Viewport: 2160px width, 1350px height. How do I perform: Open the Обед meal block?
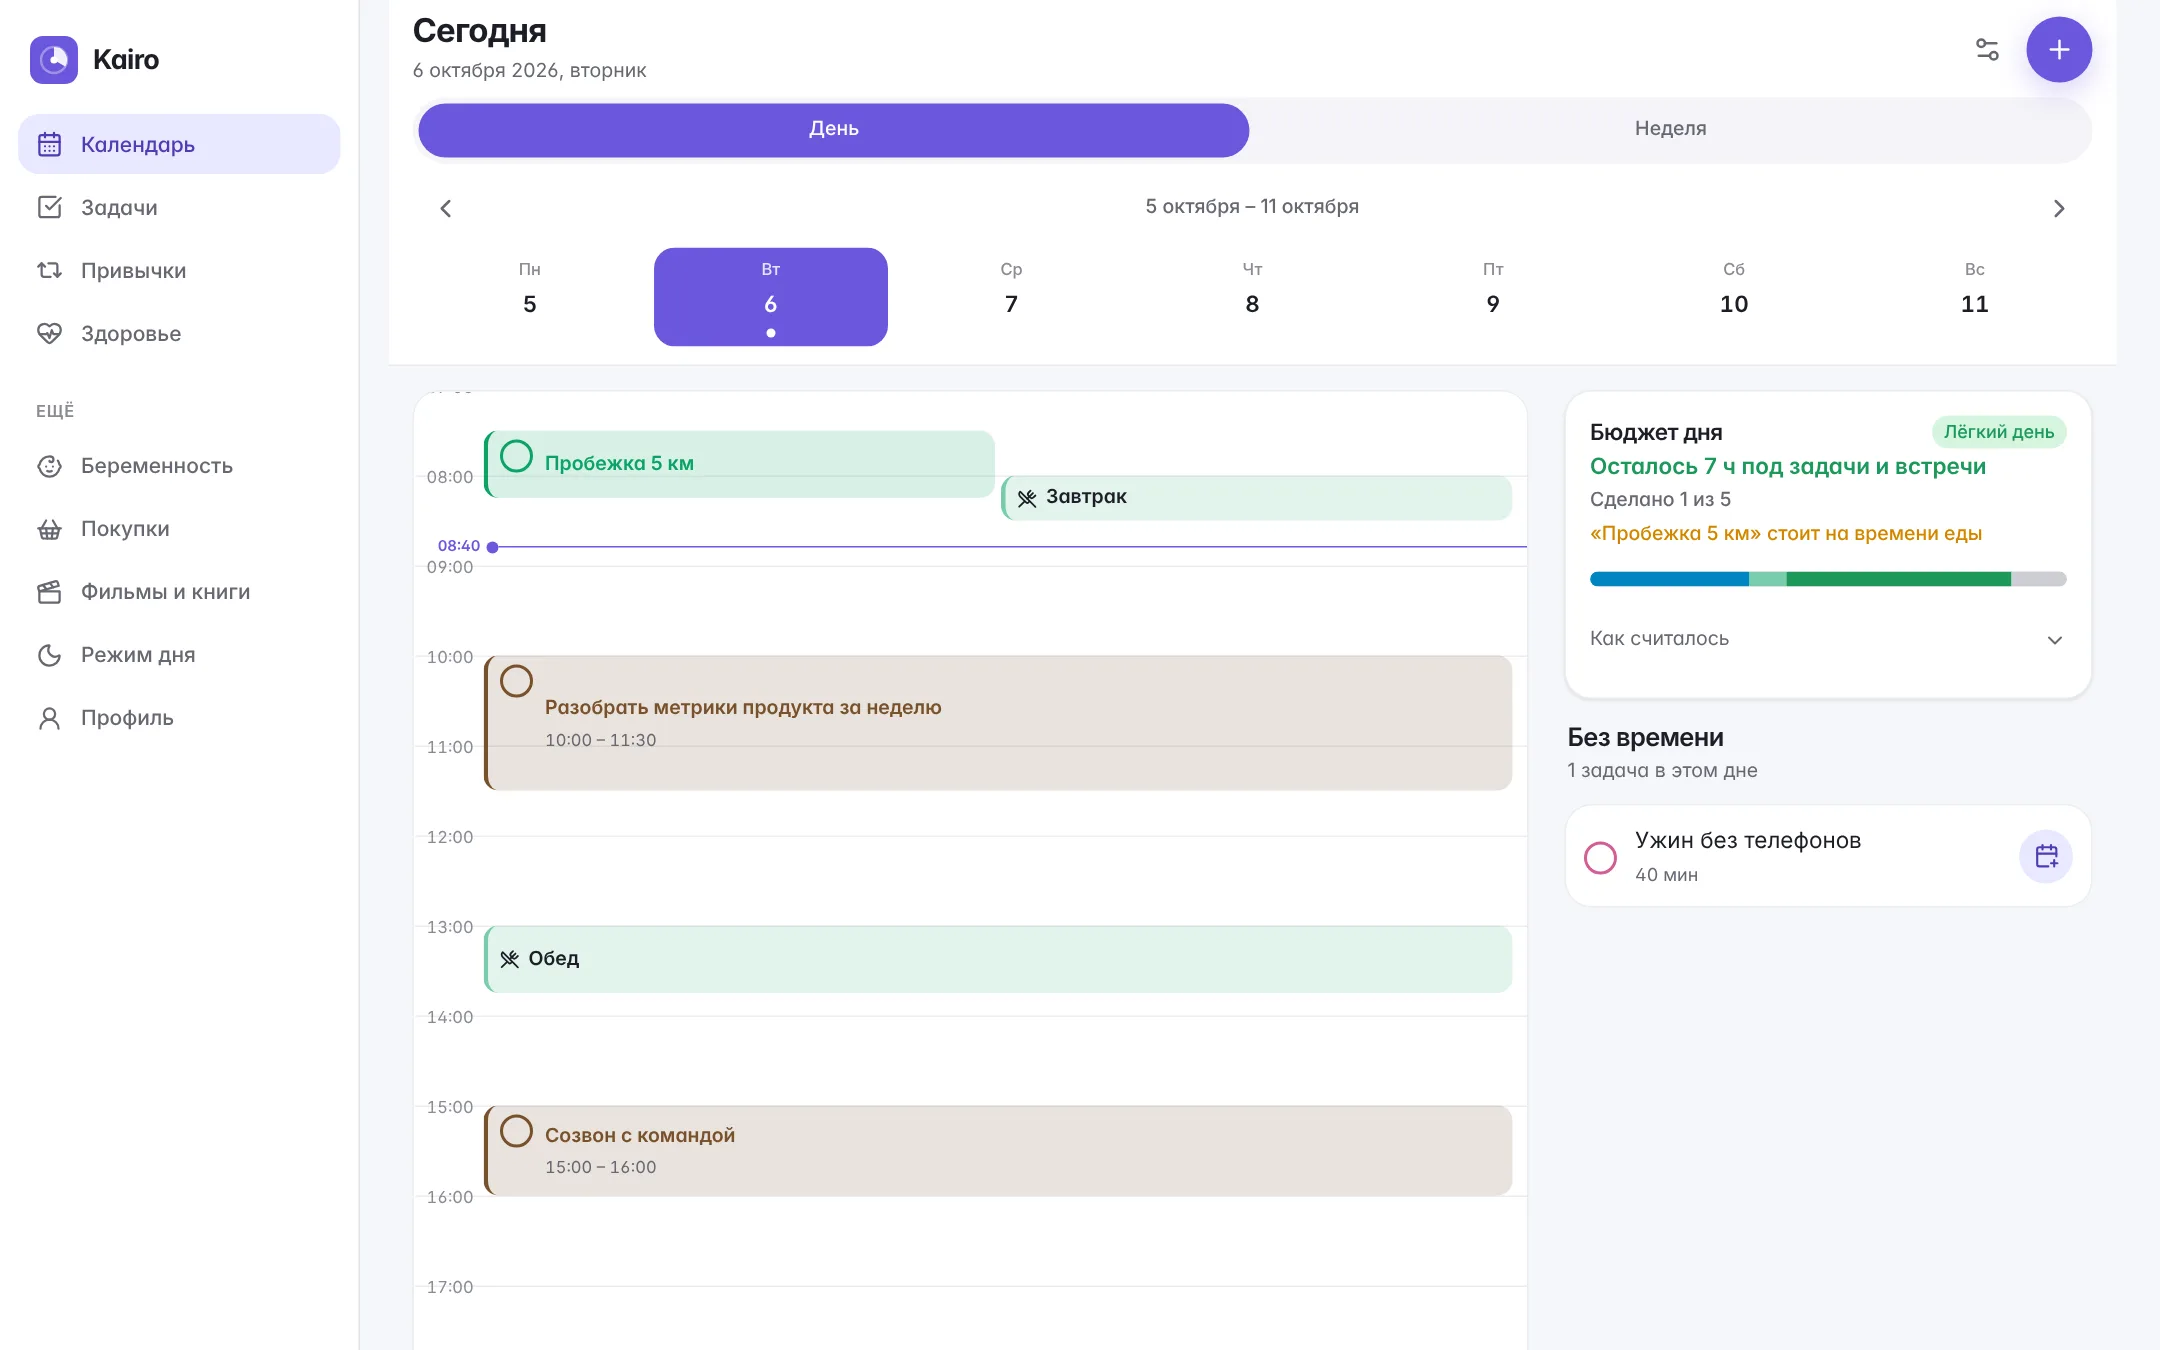click(x=998, y=959)
